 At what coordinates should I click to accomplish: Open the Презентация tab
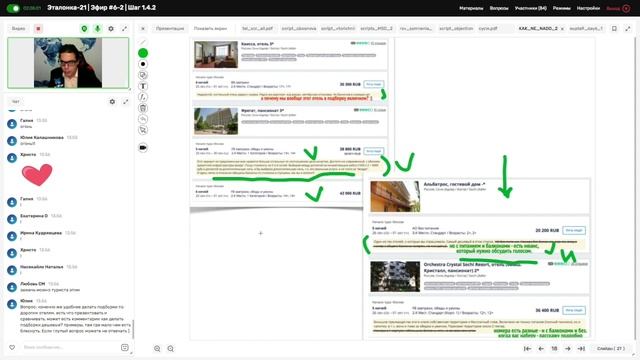[170, 29]
